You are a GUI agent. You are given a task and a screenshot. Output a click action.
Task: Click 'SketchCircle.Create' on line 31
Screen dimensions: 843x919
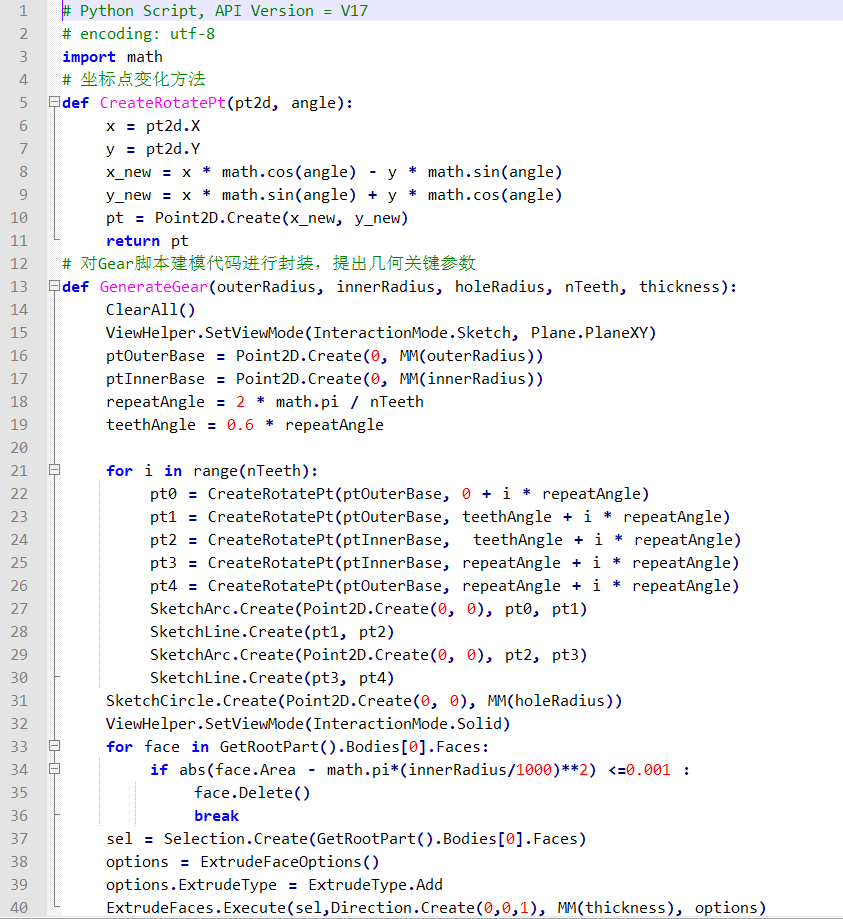[191, 701]
